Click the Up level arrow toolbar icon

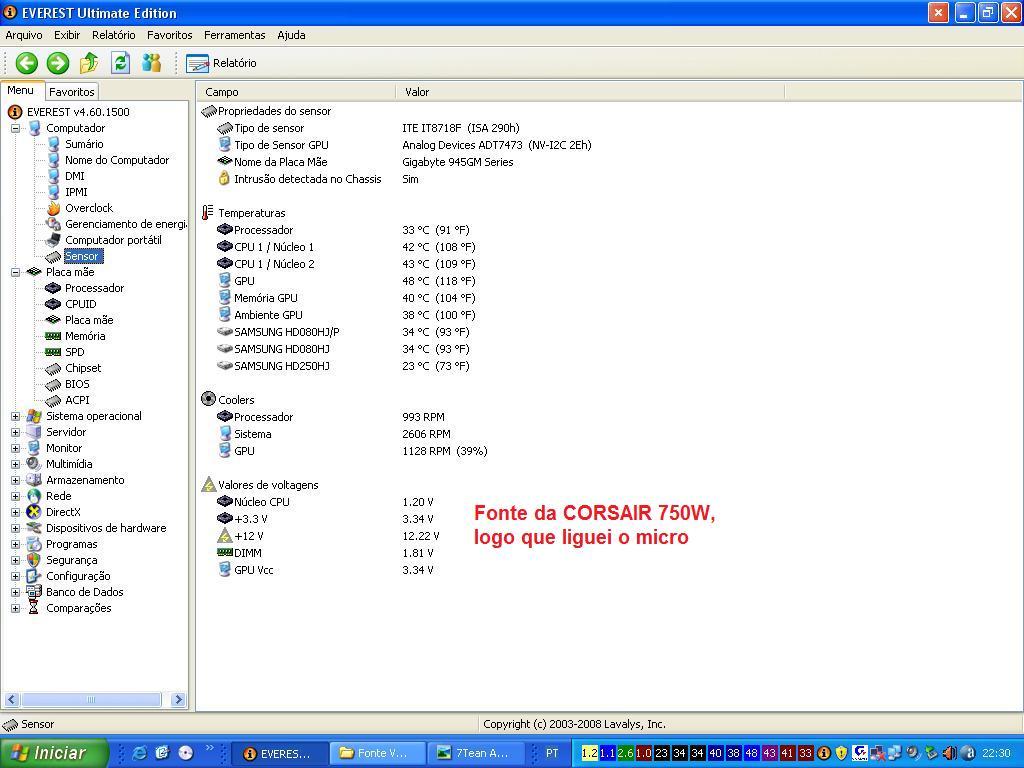coord(89,63)
